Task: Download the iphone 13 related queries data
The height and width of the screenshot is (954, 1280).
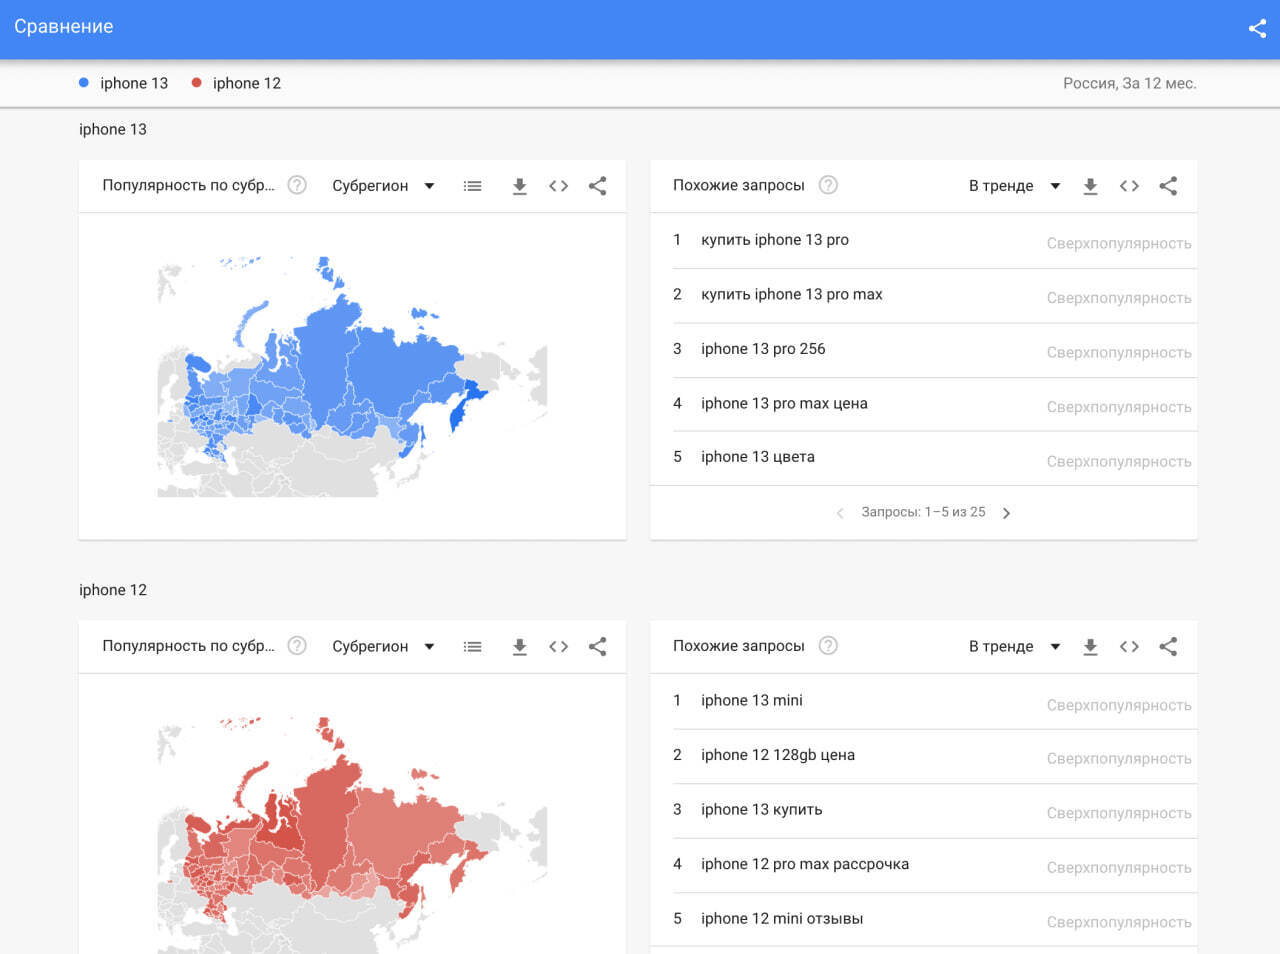Action: click(x=1090, y=186)
